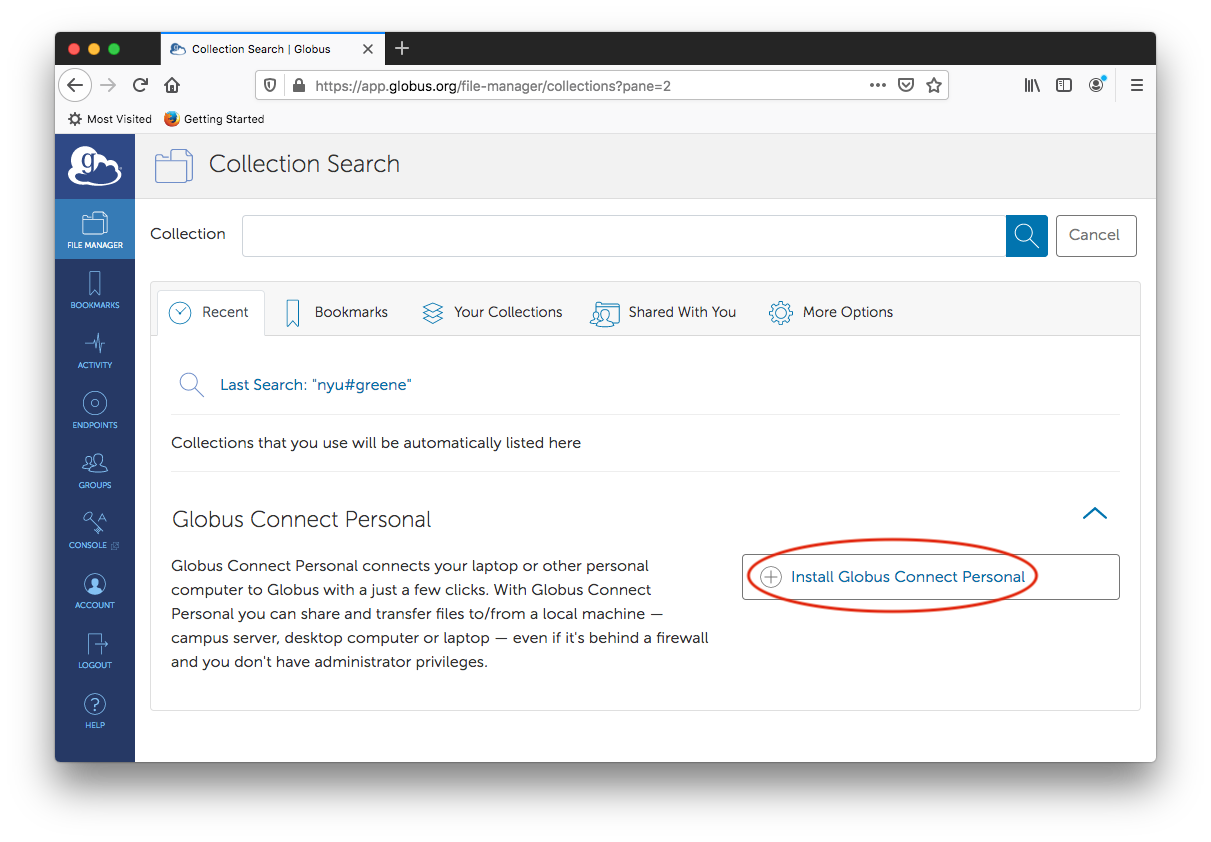Collapse the Globus Connect Personal section
Viewport: 1211px width, 842px height.
[1094, 514]
